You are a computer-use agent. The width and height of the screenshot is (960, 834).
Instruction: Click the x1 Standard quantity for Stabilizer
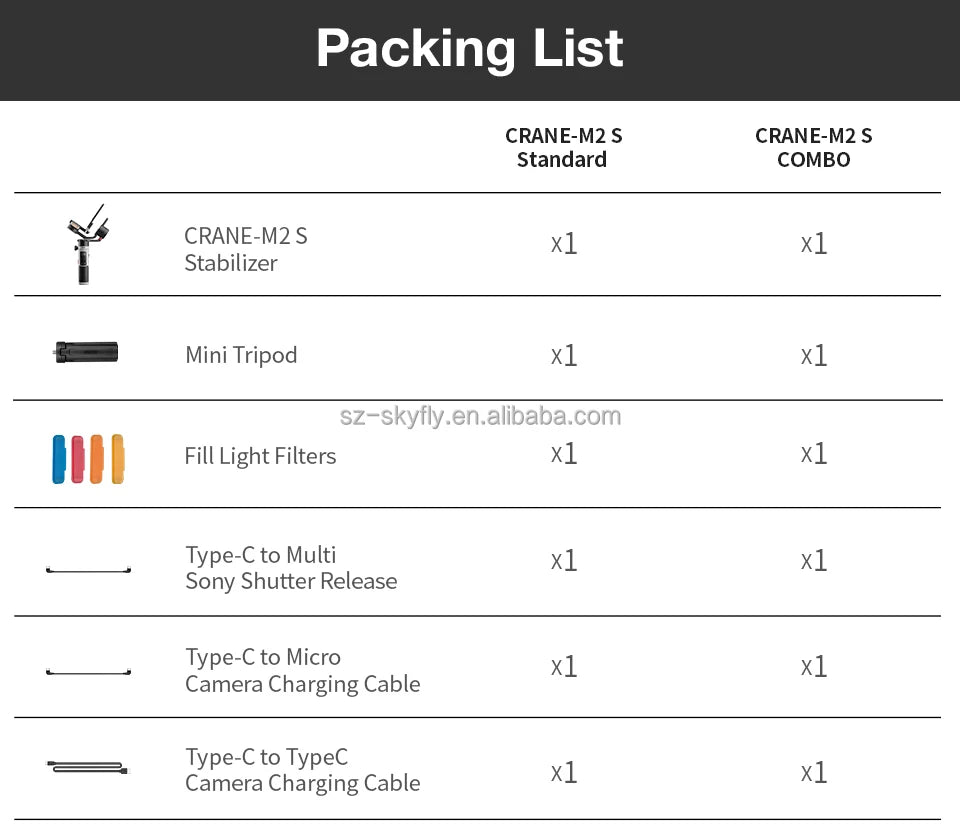coord(564,244)
